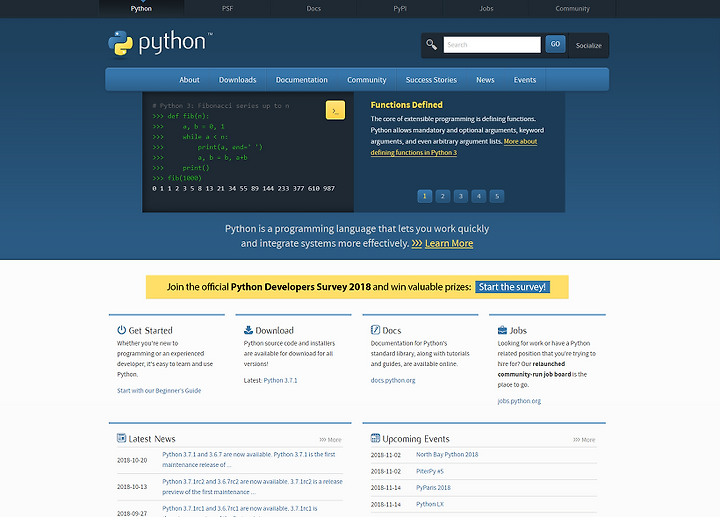Click the Functions Defined heading
Screen dimensions: 720x517
click(406, 105)
